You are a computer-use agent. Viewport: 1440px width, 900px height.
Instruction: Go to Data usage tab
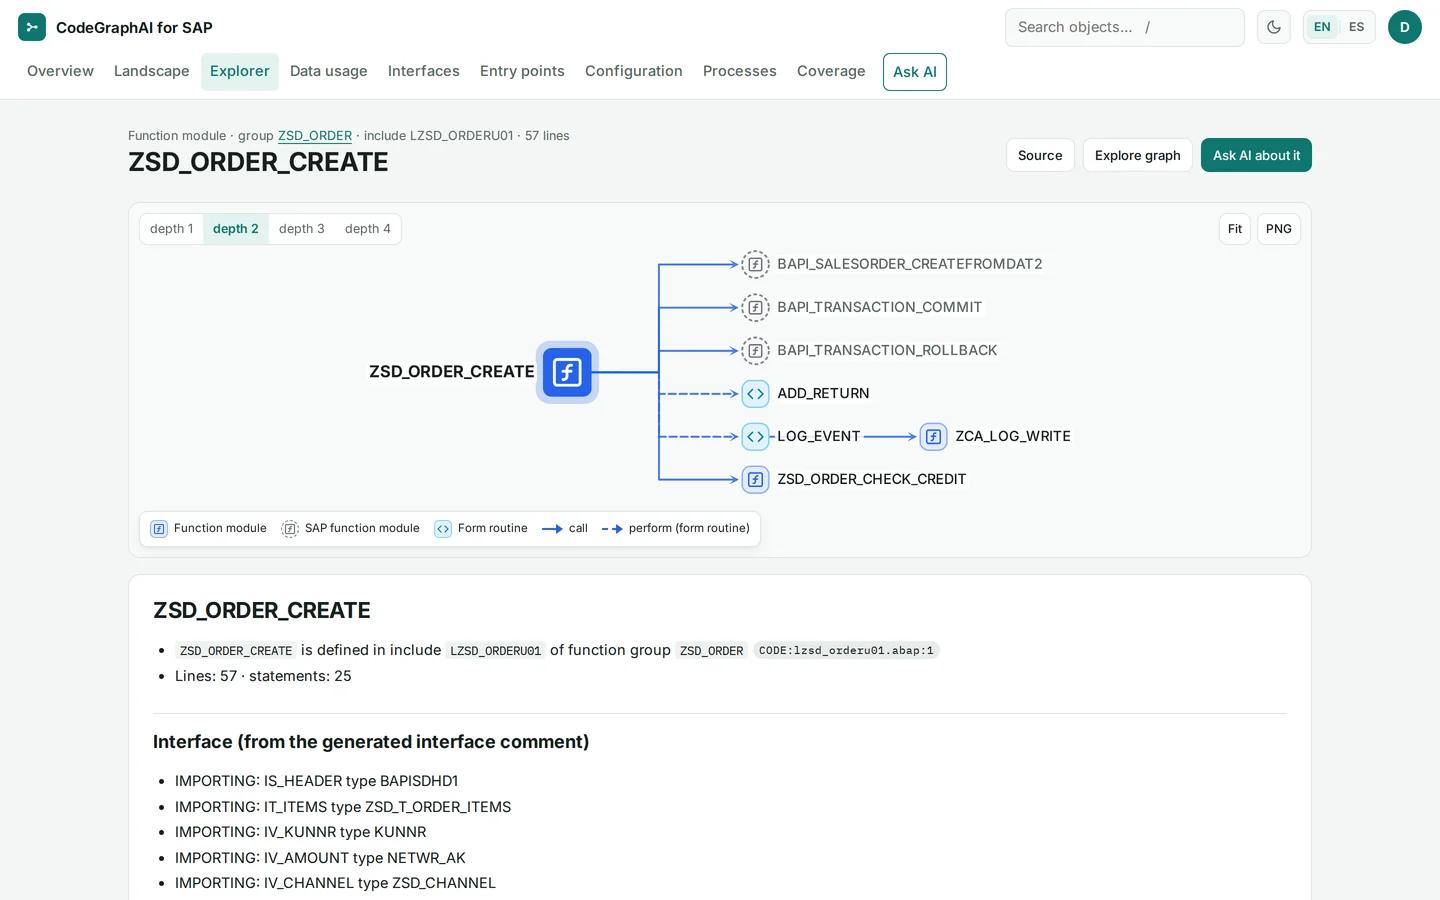329,71
